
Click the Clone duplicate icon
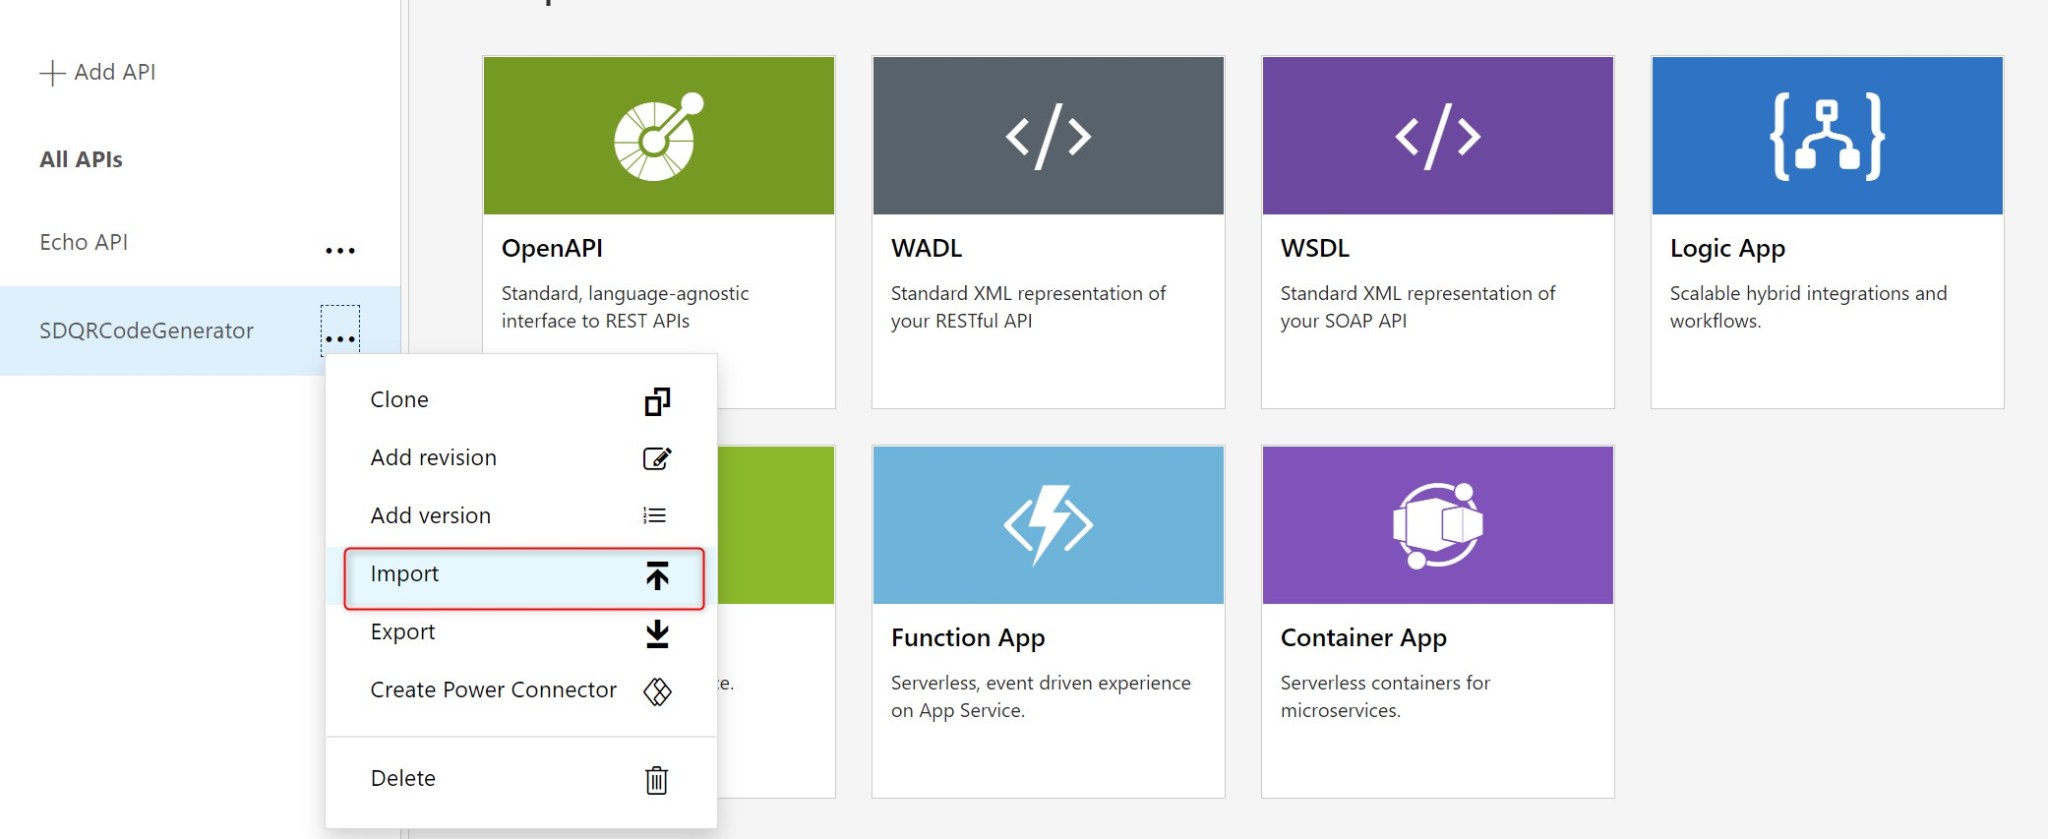(657, 401)
